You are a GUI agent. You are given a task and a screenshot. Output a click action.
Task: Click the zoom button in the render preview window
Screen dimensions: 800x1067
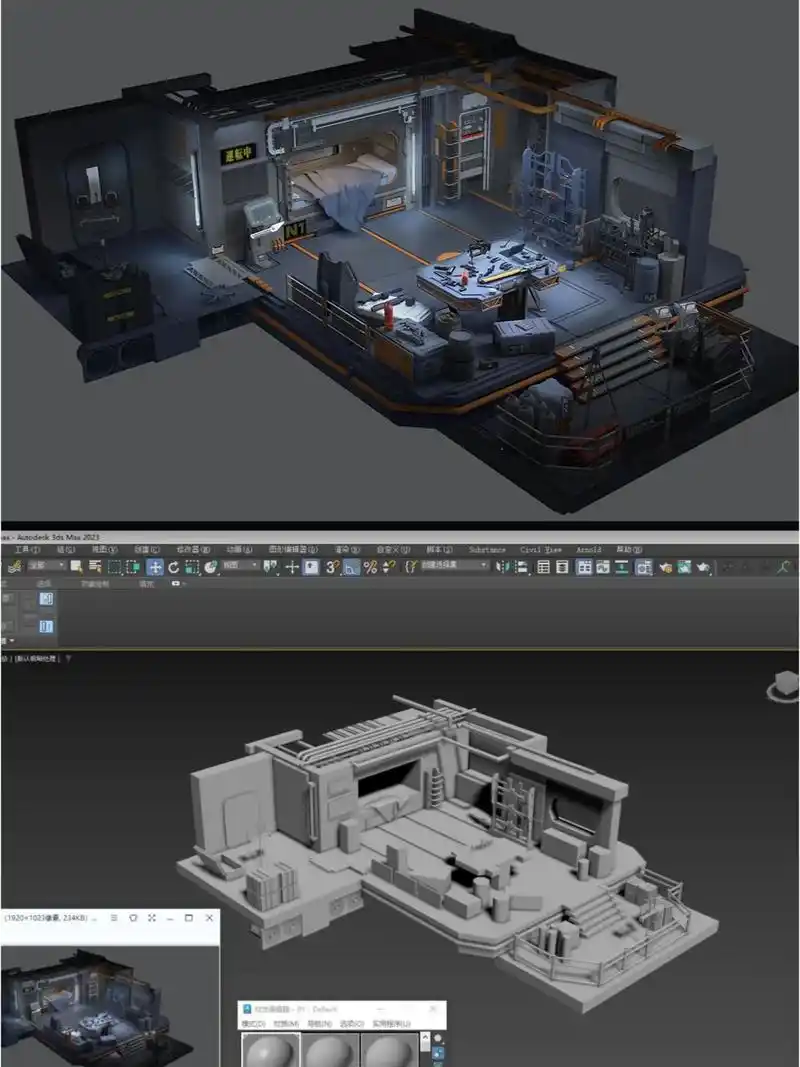(x=133, y=918)
